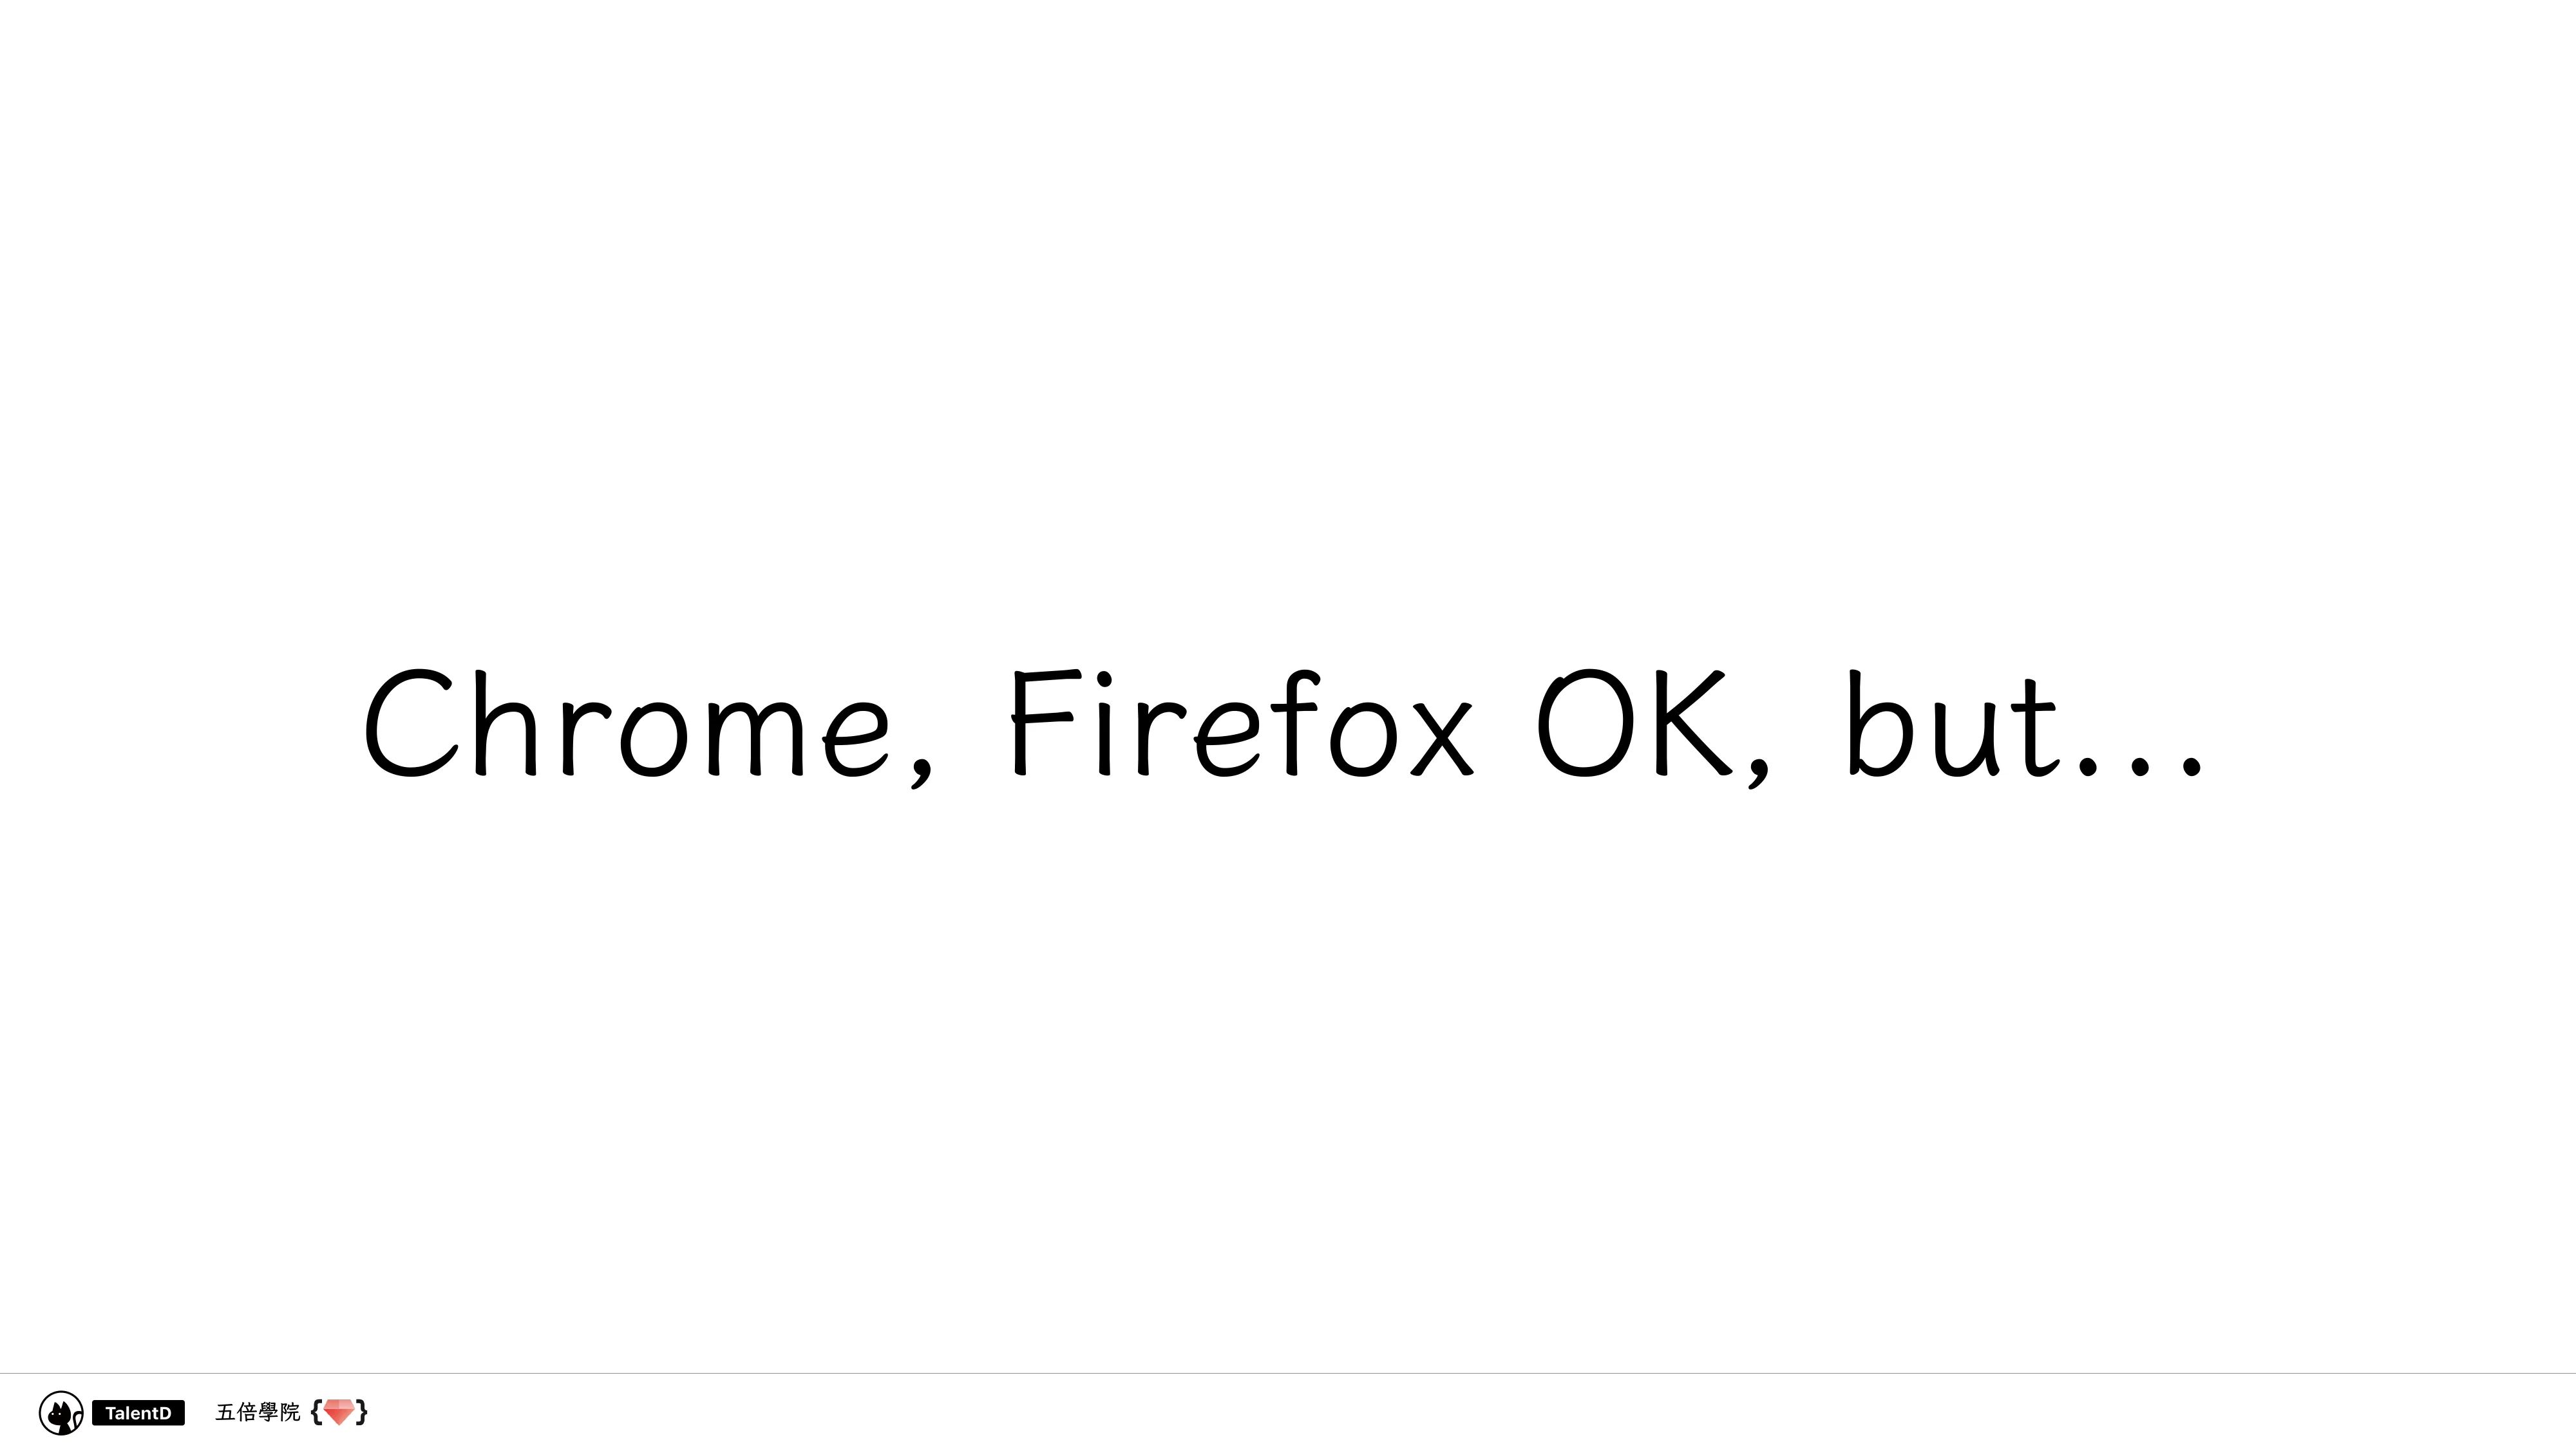Click the word "Chrome" in the headline
Screen dimensions: 2576x1449
tap(627, 723)
